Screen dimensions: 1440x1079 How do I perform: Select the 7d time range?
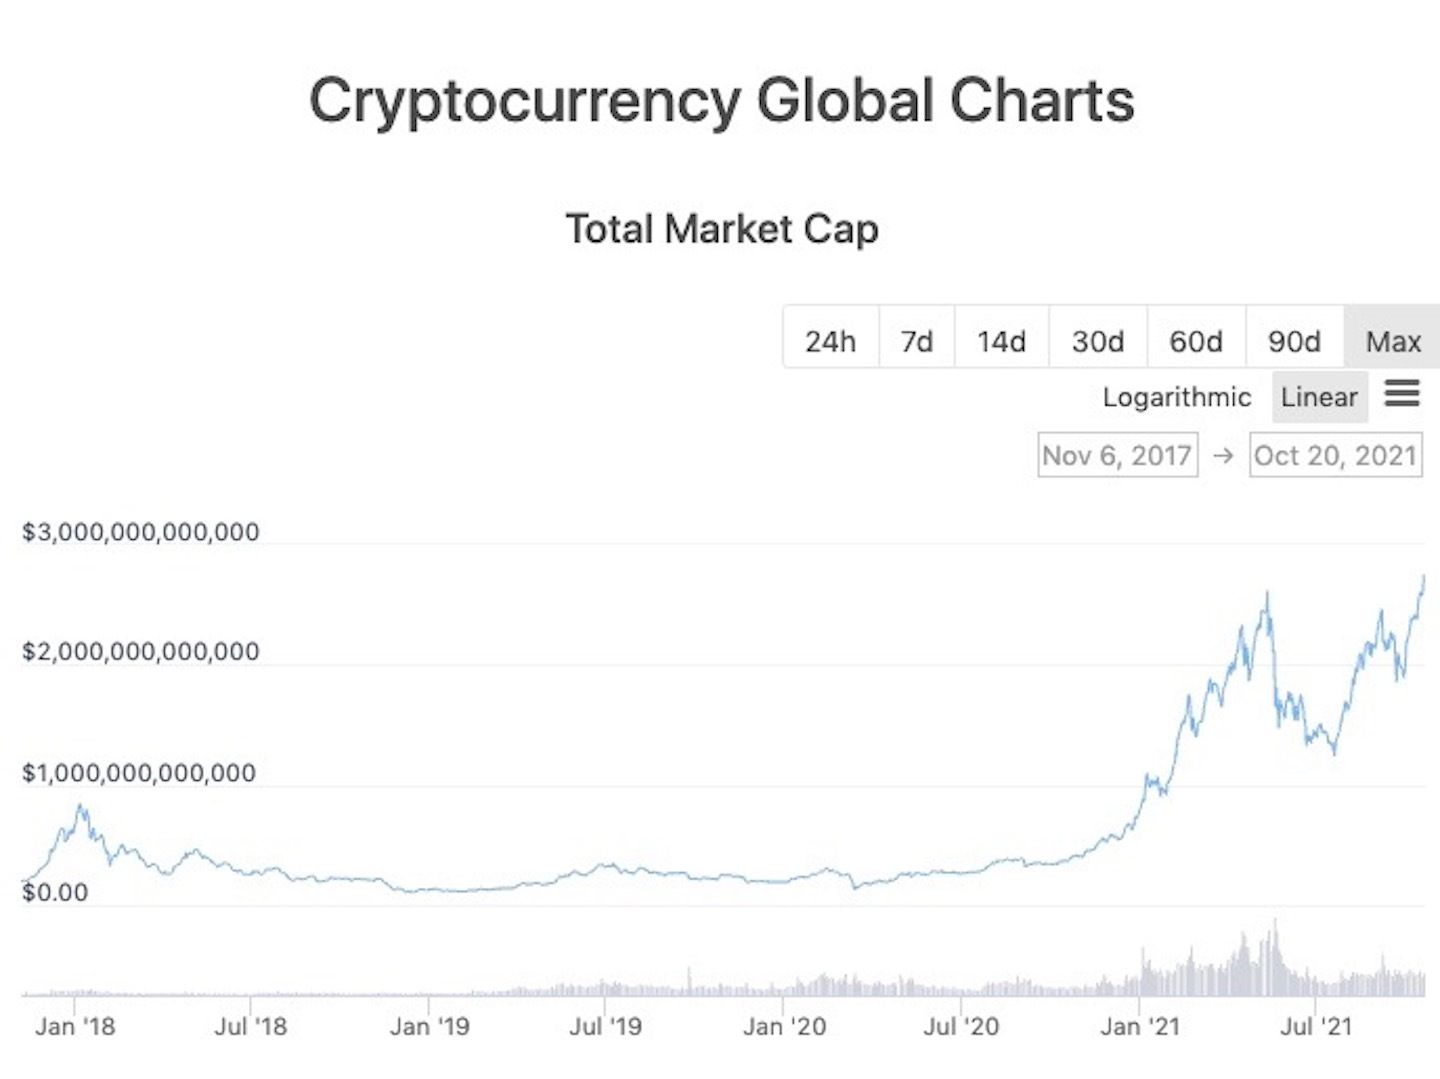(916, 341)
